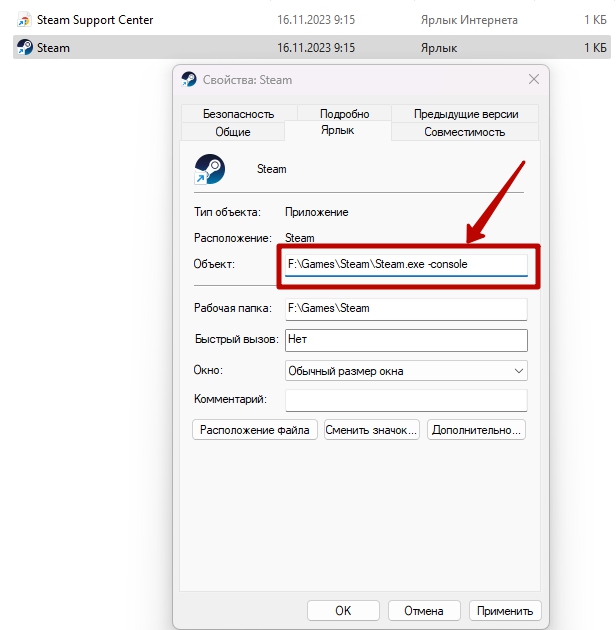Screen dimensions: 616x630
Task: Click date 16.11.2023 9:15 in Steam row
Action: point(316,48)
